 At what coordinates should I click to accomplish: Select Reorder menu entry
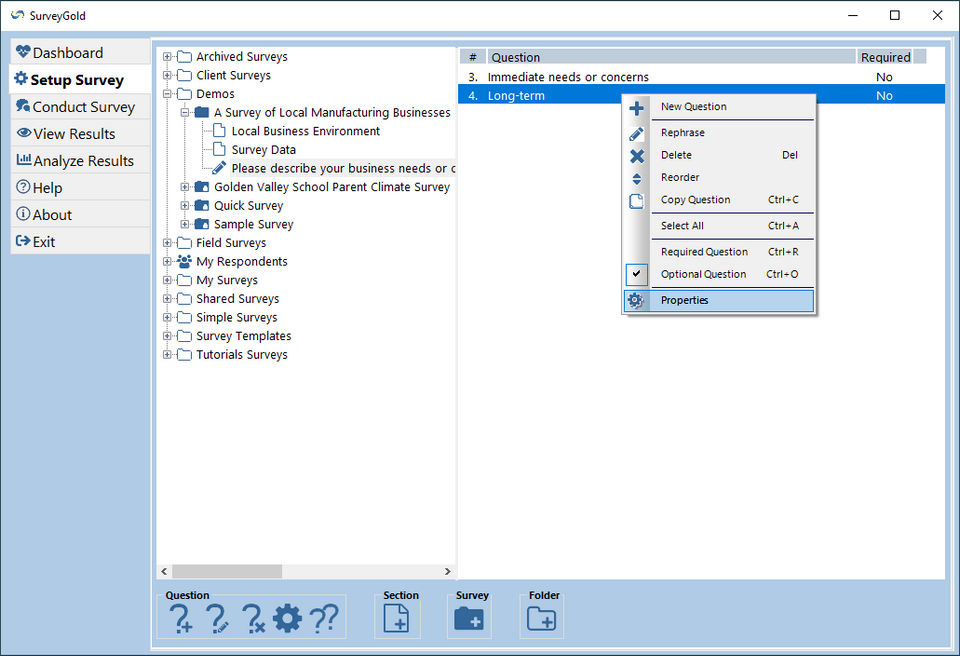(x=719, y=177)
